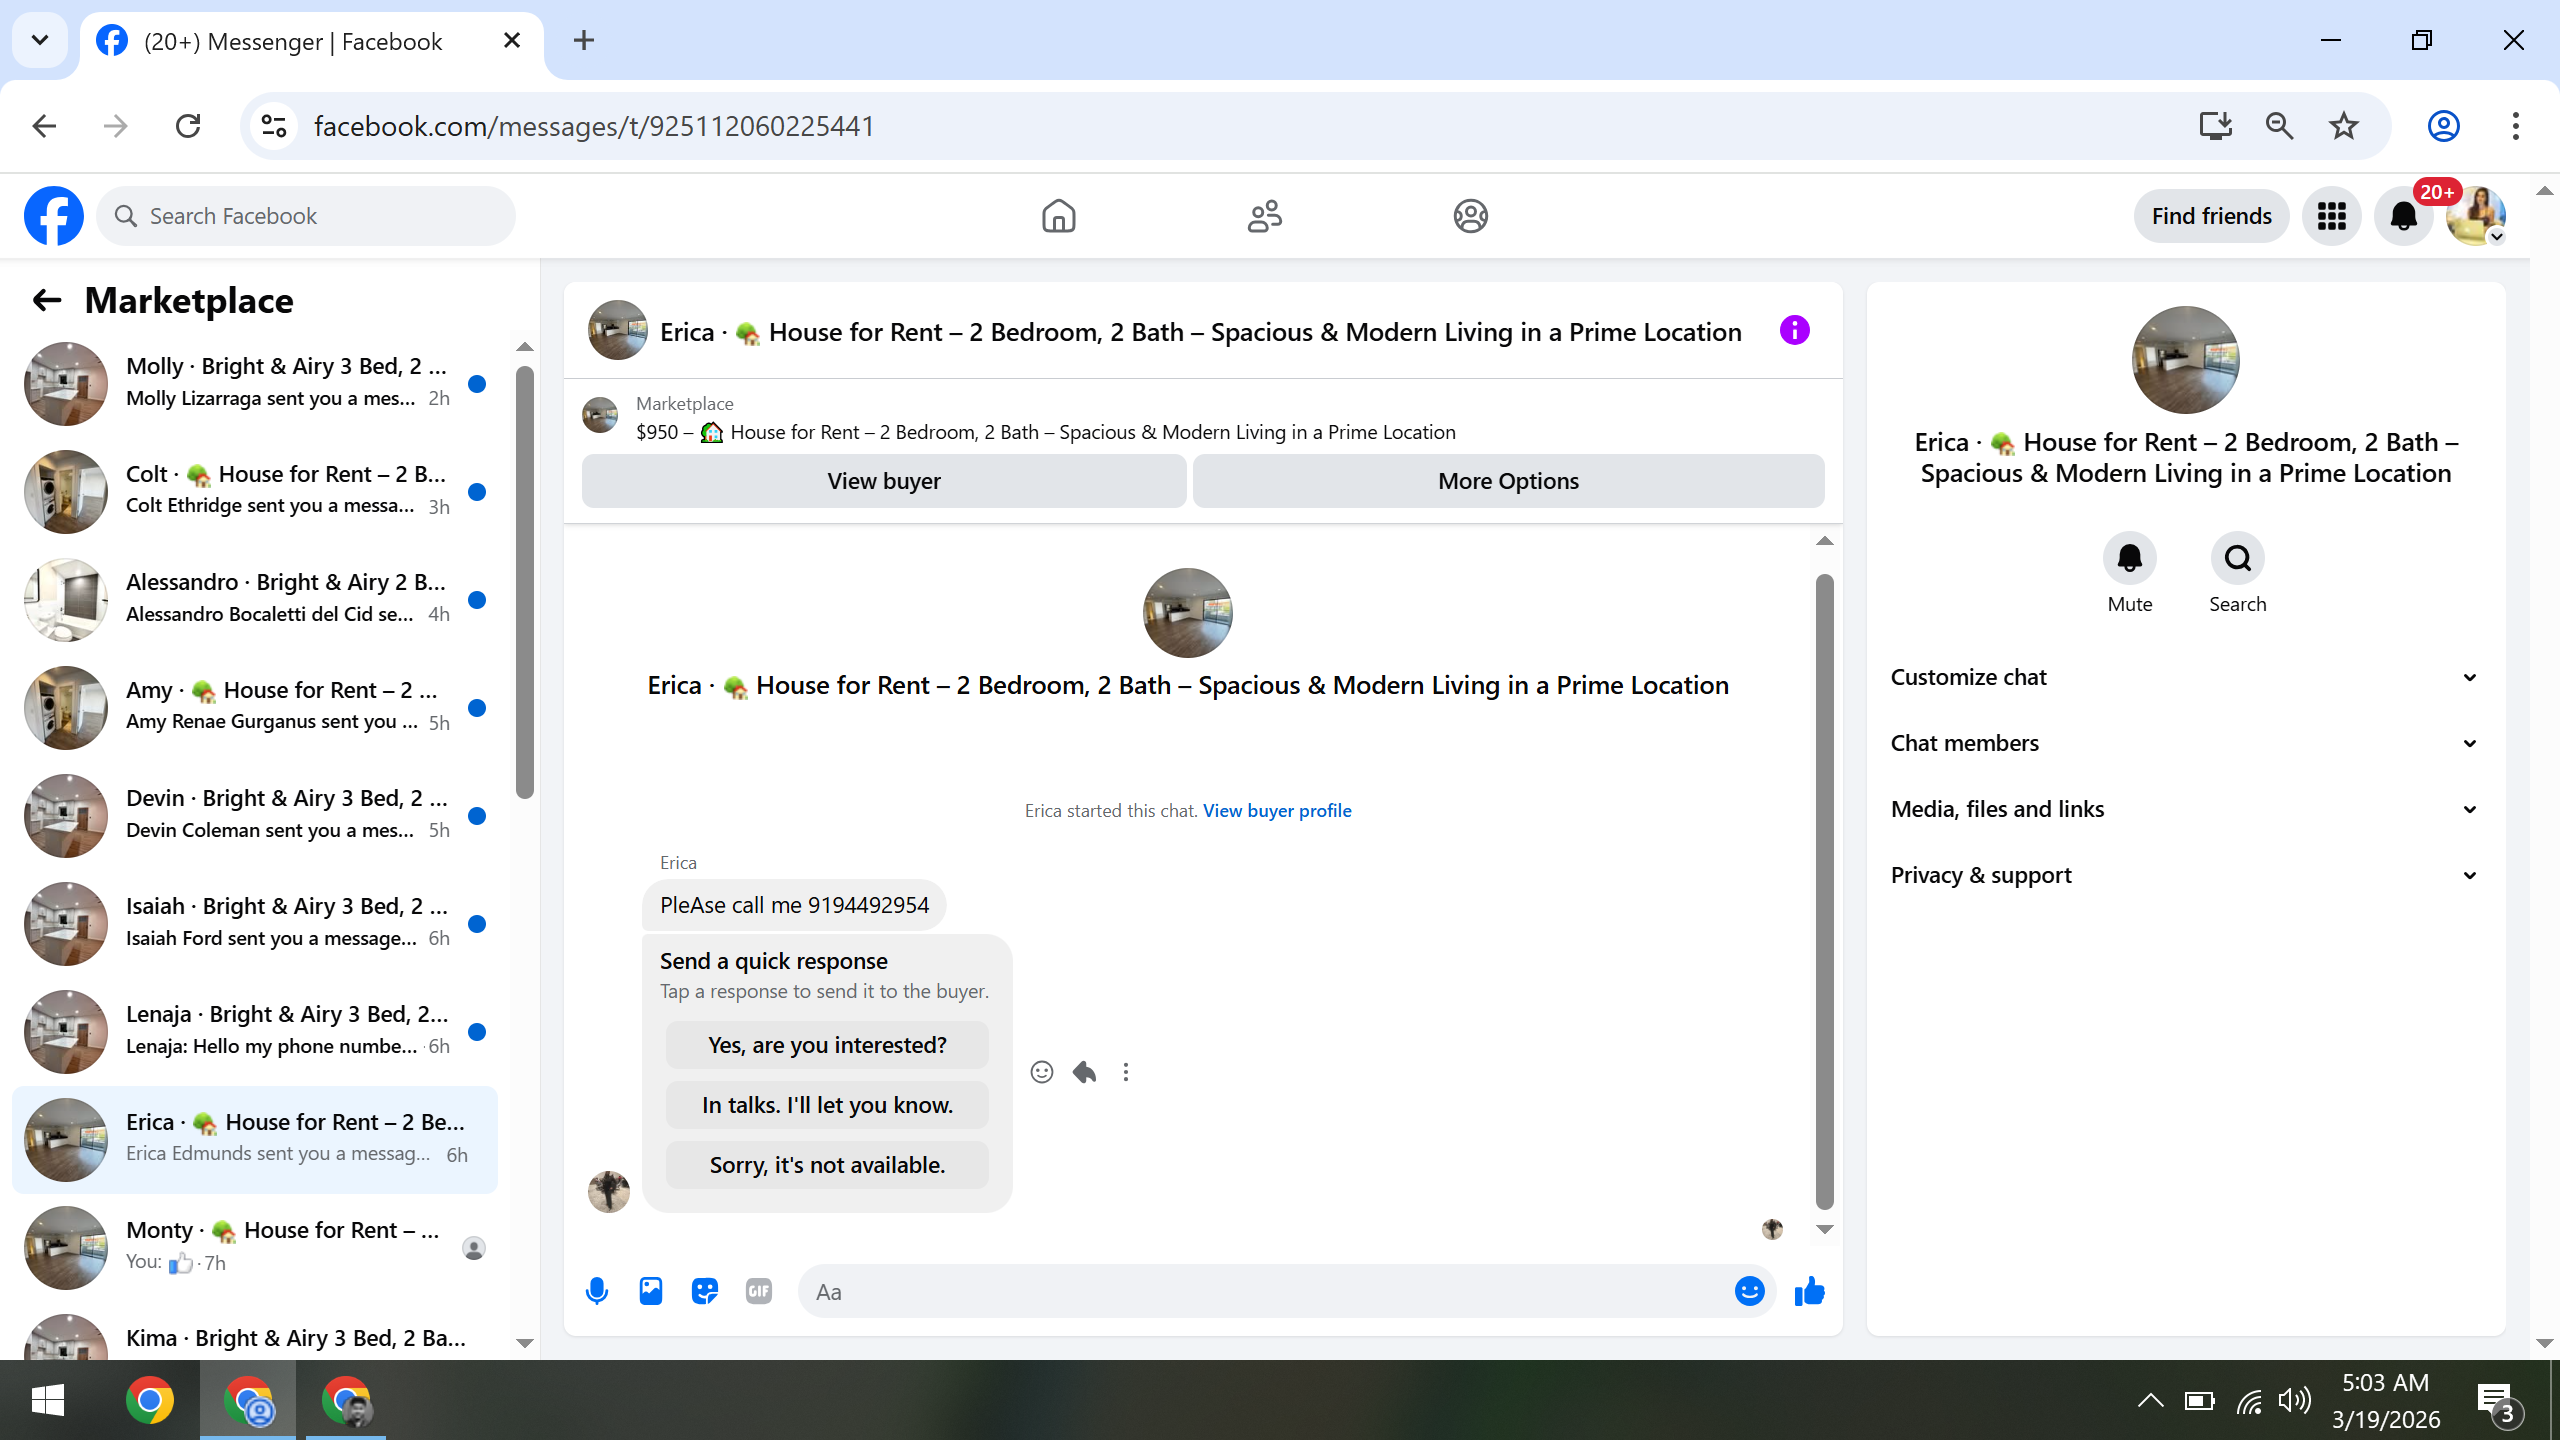The image size is (2560, 1440).
Task: Reply to Erica's message arrow icon
Action: click(1084, 1072)
